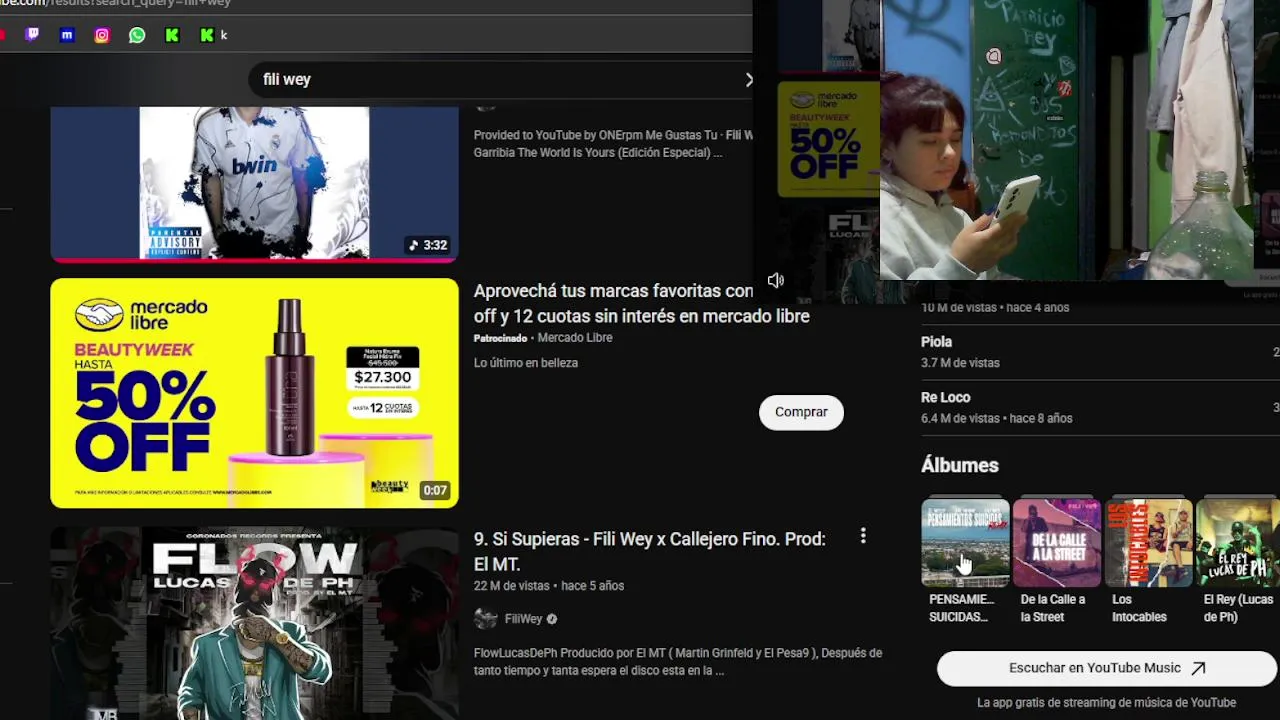This screenshot has height=720, width=1280.
Task: Open the 'Aprovechá tus marcas favoritas' ad title
Action: pyautogui.click(x=641, y=303)
